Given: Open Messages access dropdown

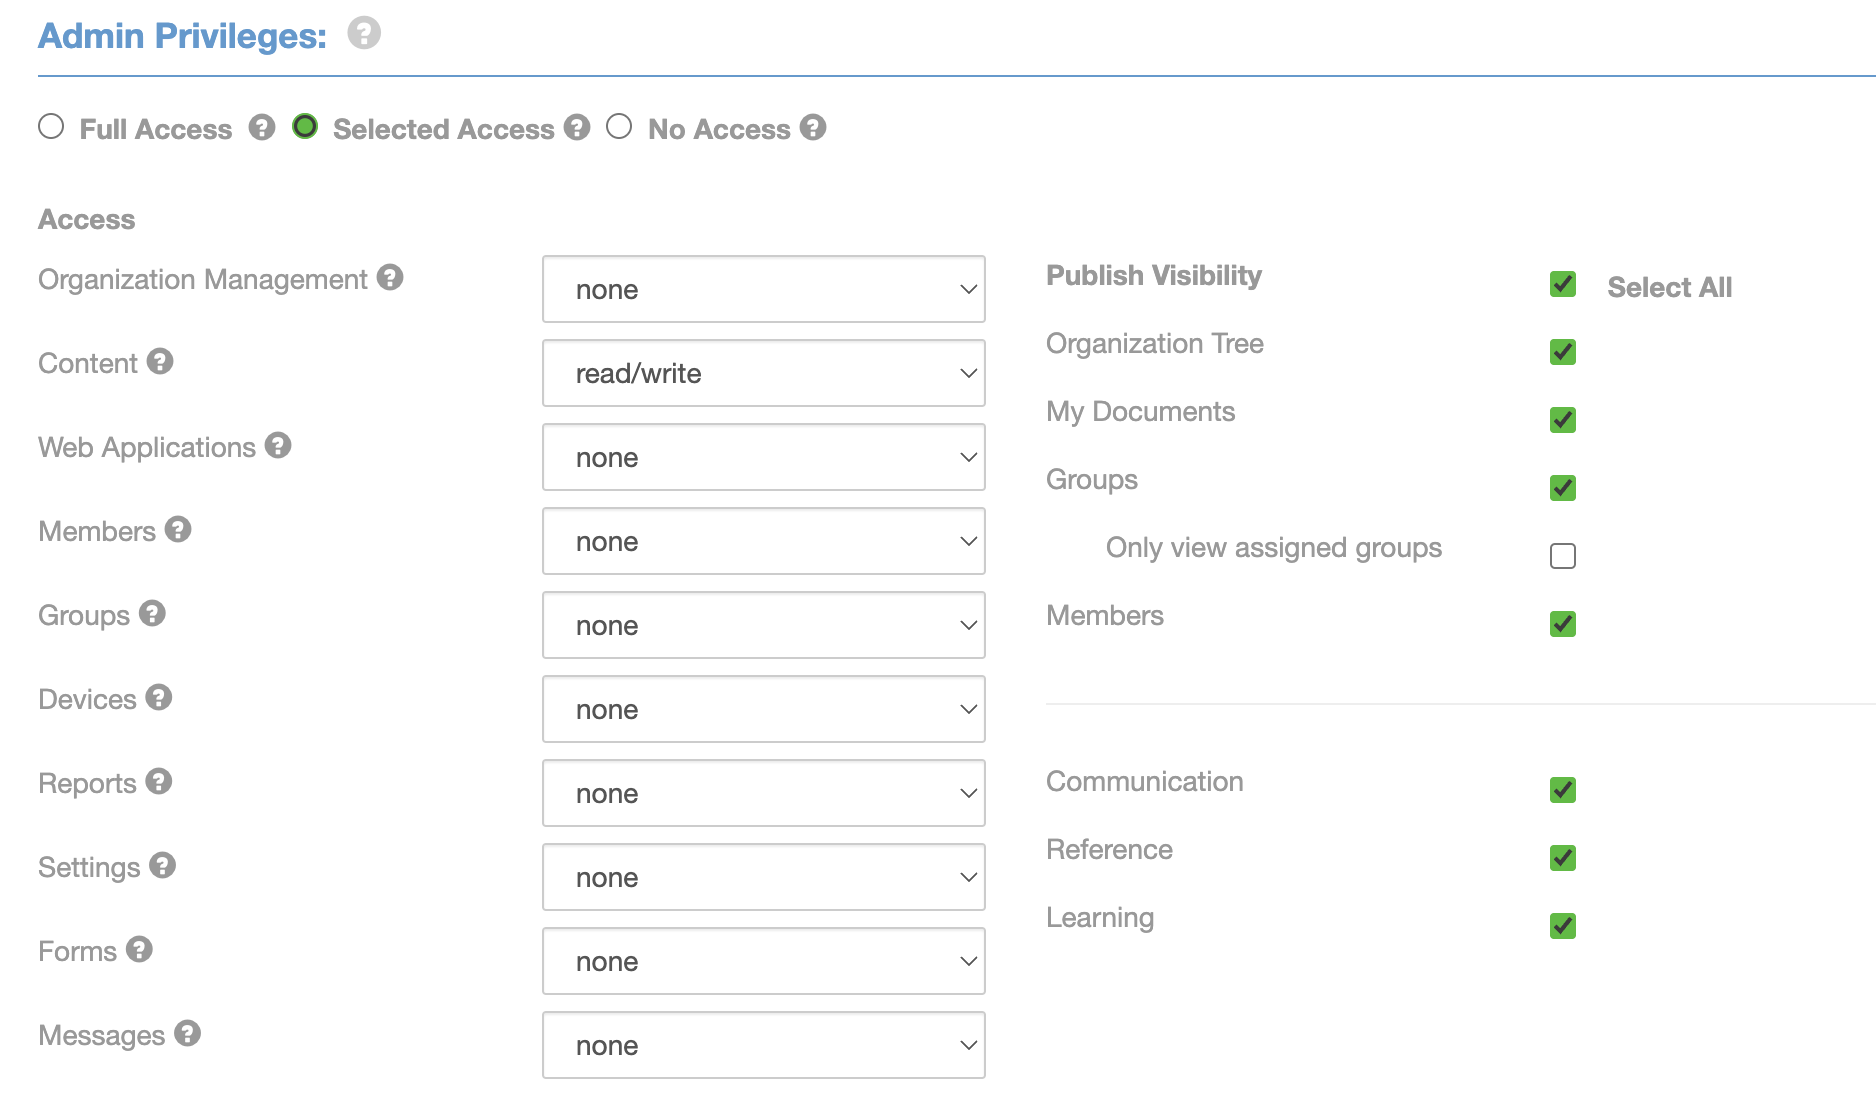Looking at the screenshot, I should point(764,1045).
